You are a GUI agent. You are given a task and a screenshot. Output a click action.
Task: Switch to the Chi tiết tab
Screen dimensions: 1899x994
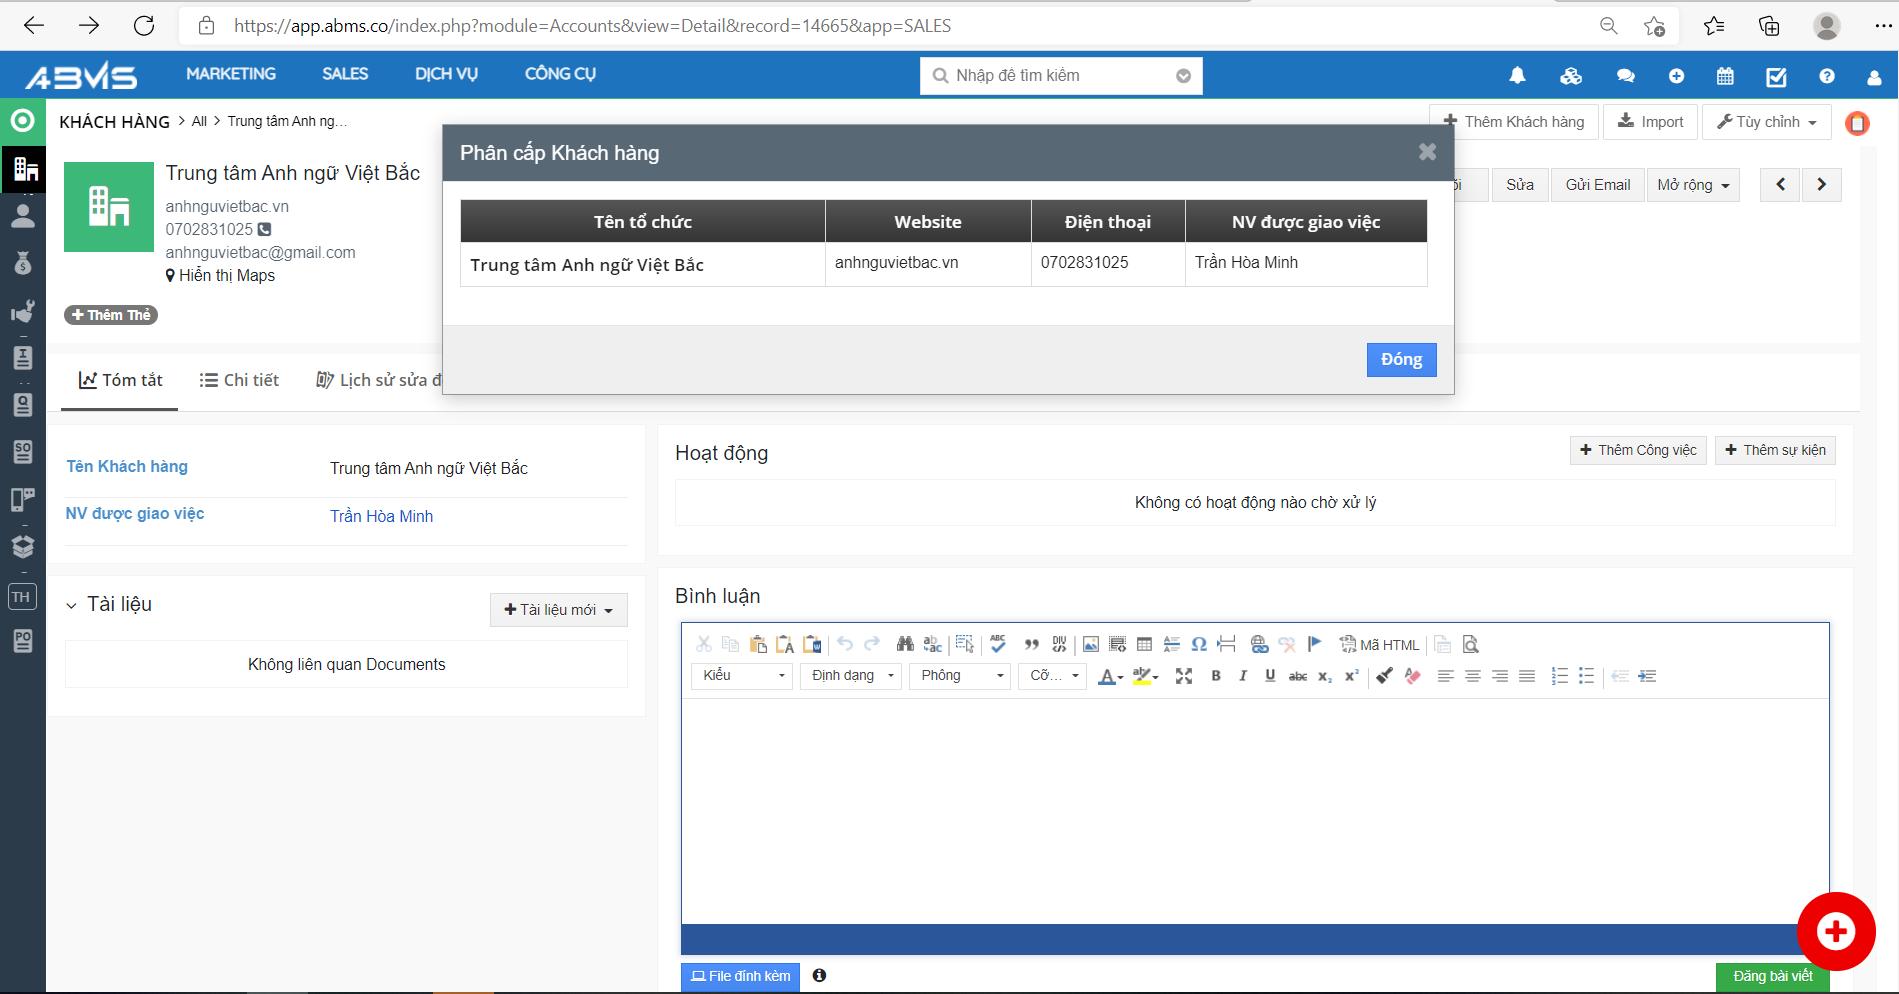(239, 380)
